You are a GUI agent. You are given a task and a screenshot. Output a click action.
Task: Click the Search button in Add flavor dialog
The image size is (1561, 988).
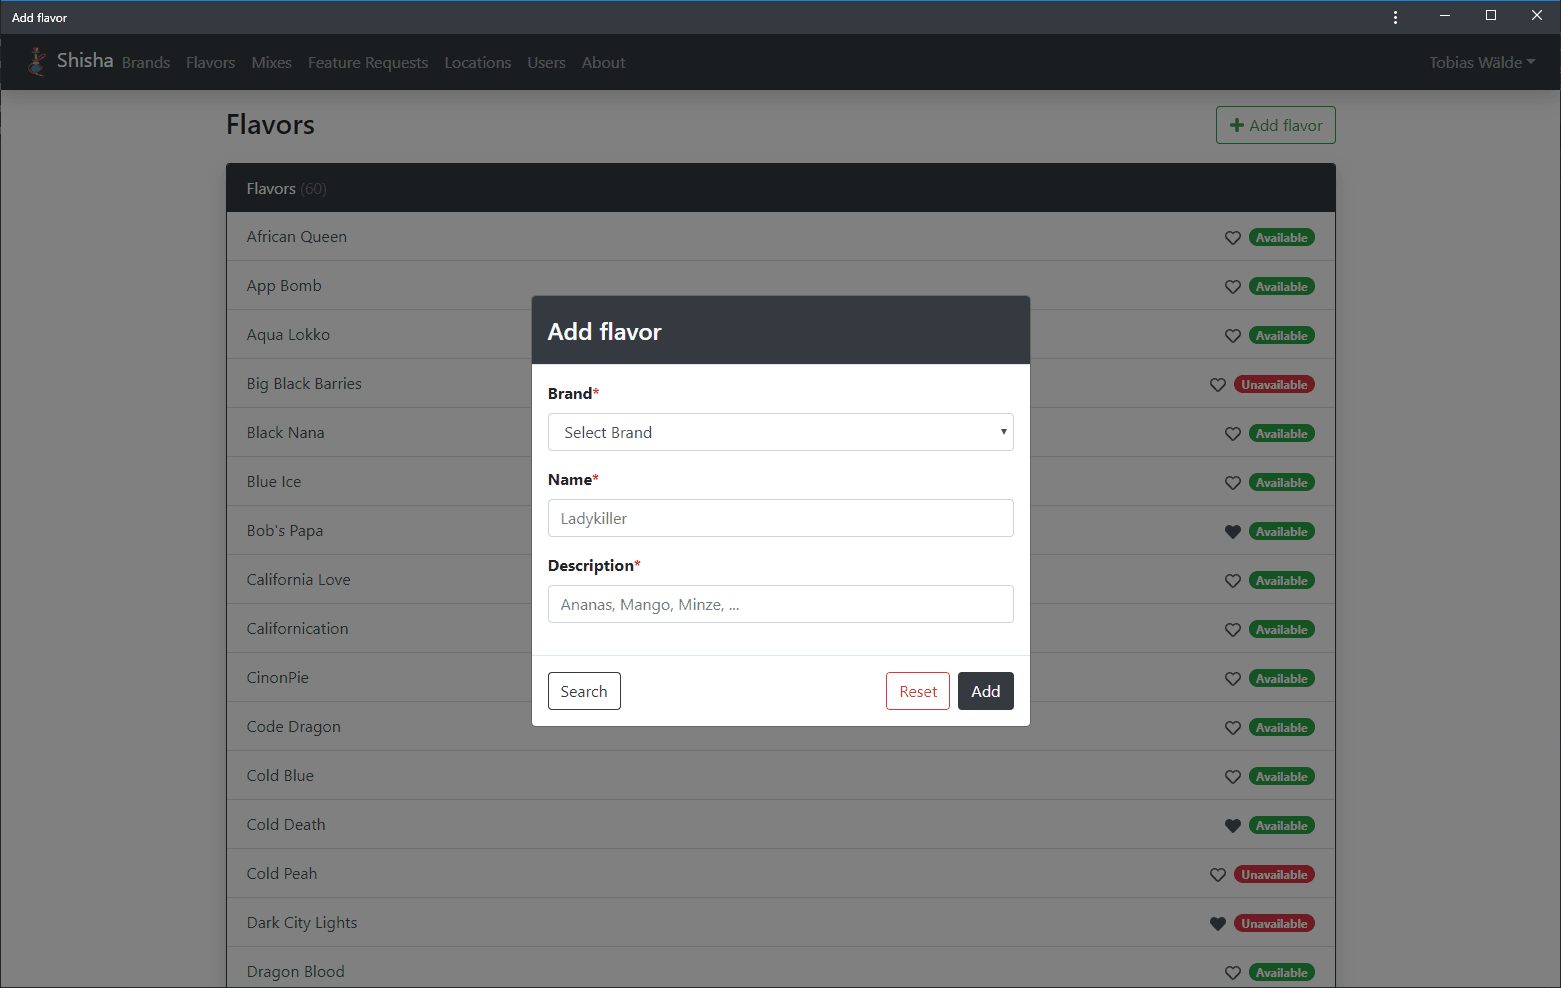coord(584,691)
